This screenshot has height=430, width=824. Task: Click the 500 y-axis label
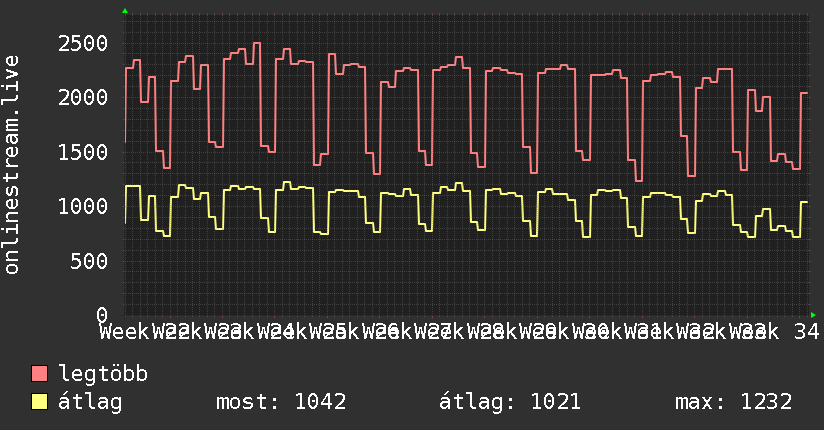89,261
